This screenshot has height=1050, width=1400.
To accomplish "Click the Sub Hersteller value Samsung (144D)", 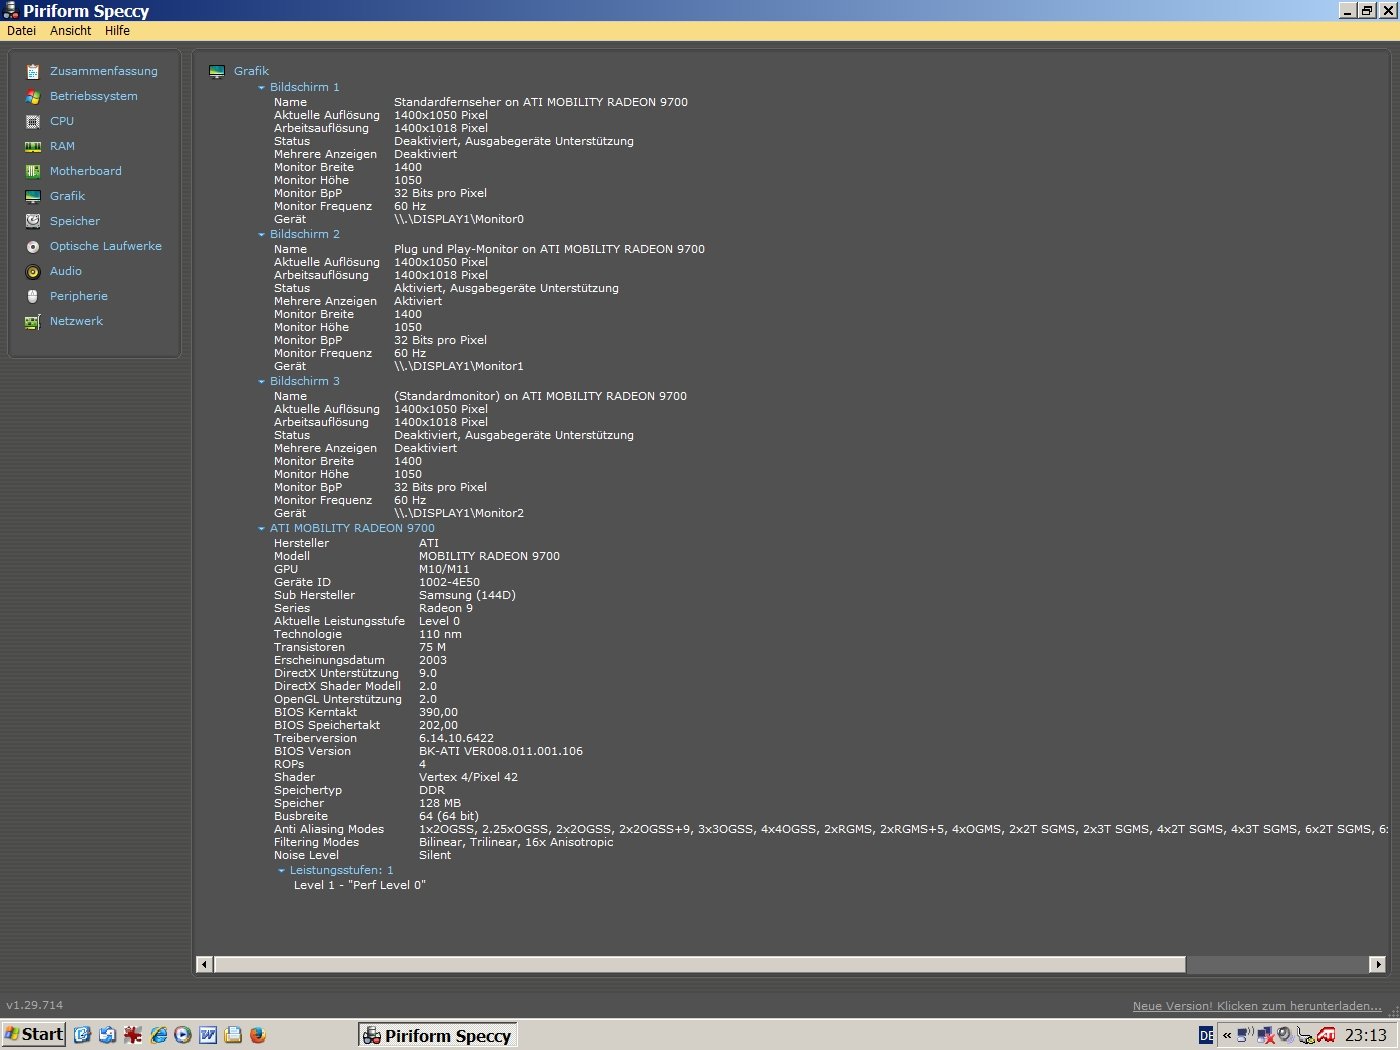I will pos(467,596).
